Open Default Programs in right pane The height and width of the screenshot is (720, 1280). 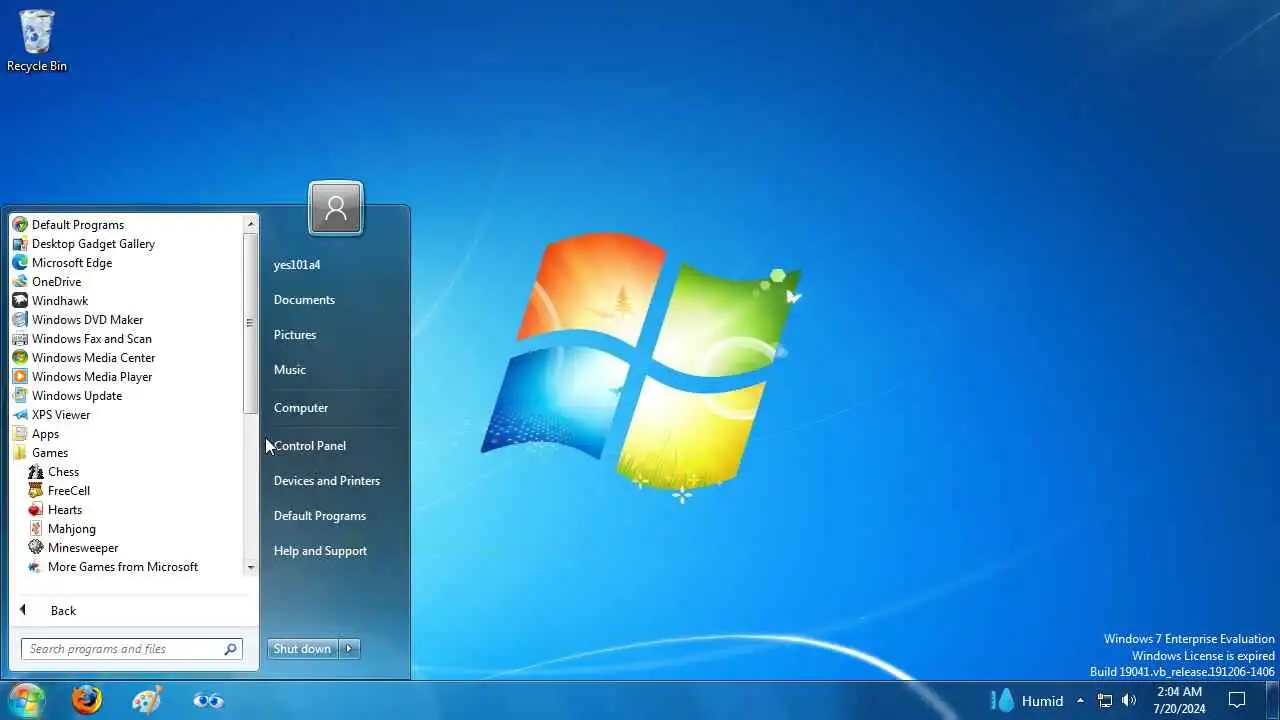point(320,516)
